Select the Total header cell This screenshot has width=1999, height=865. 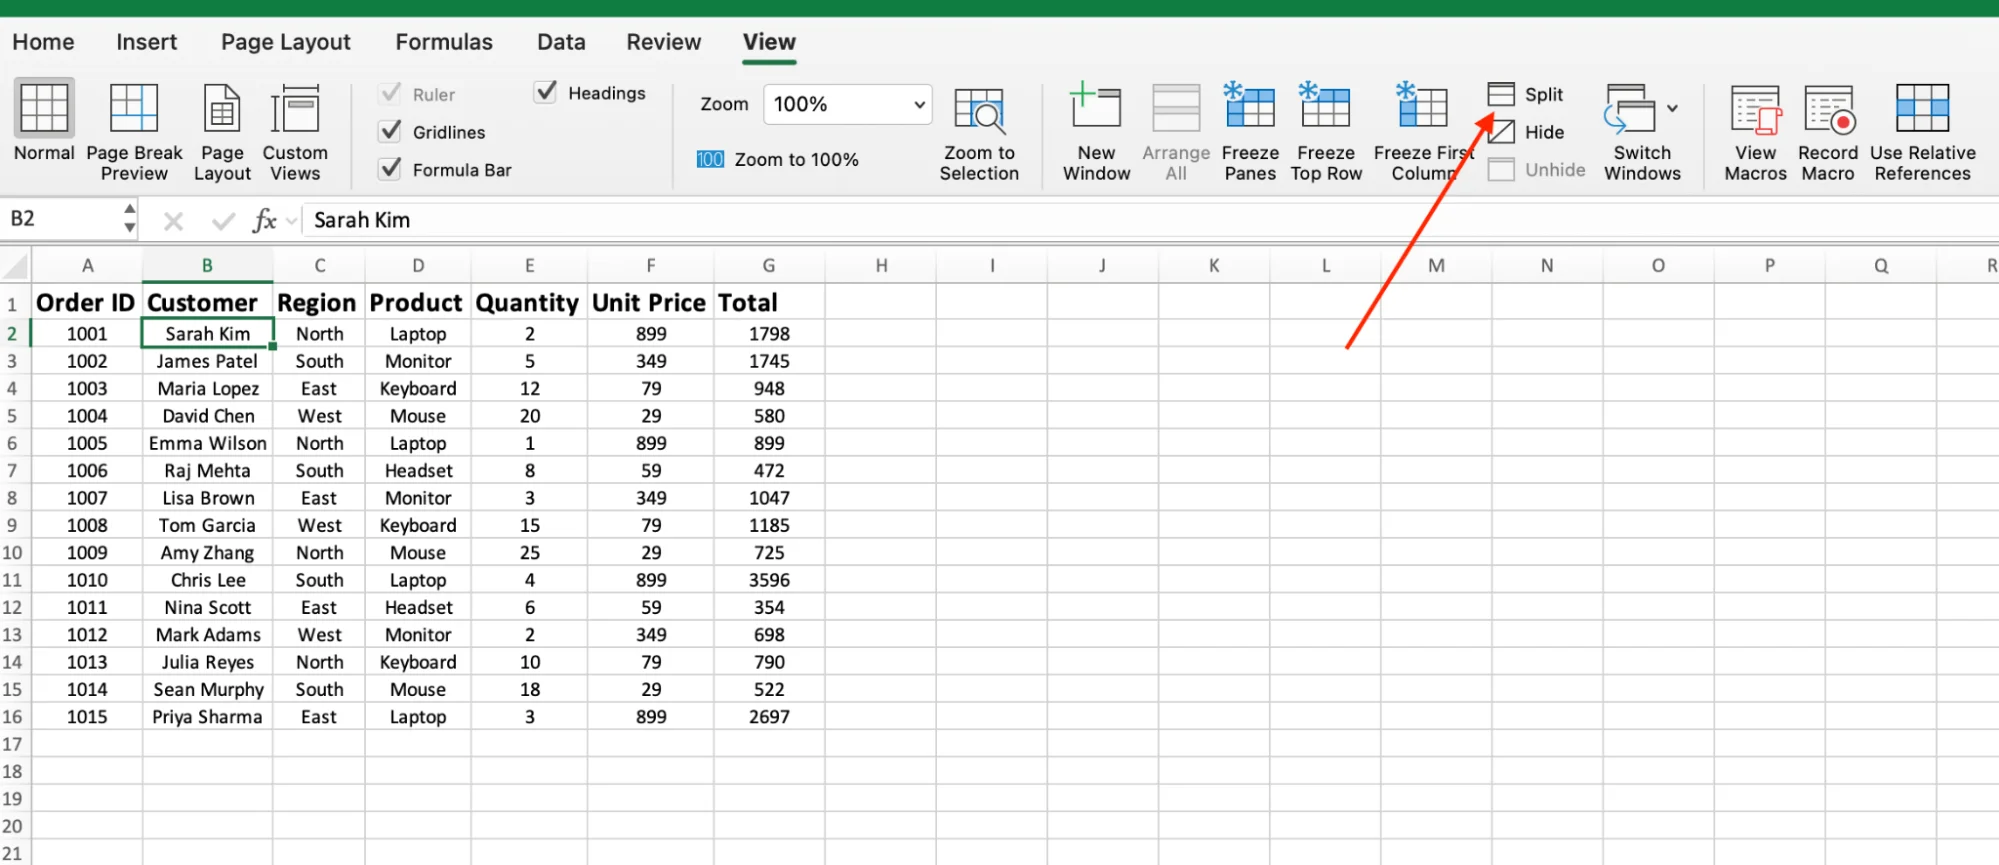[769, 303]
